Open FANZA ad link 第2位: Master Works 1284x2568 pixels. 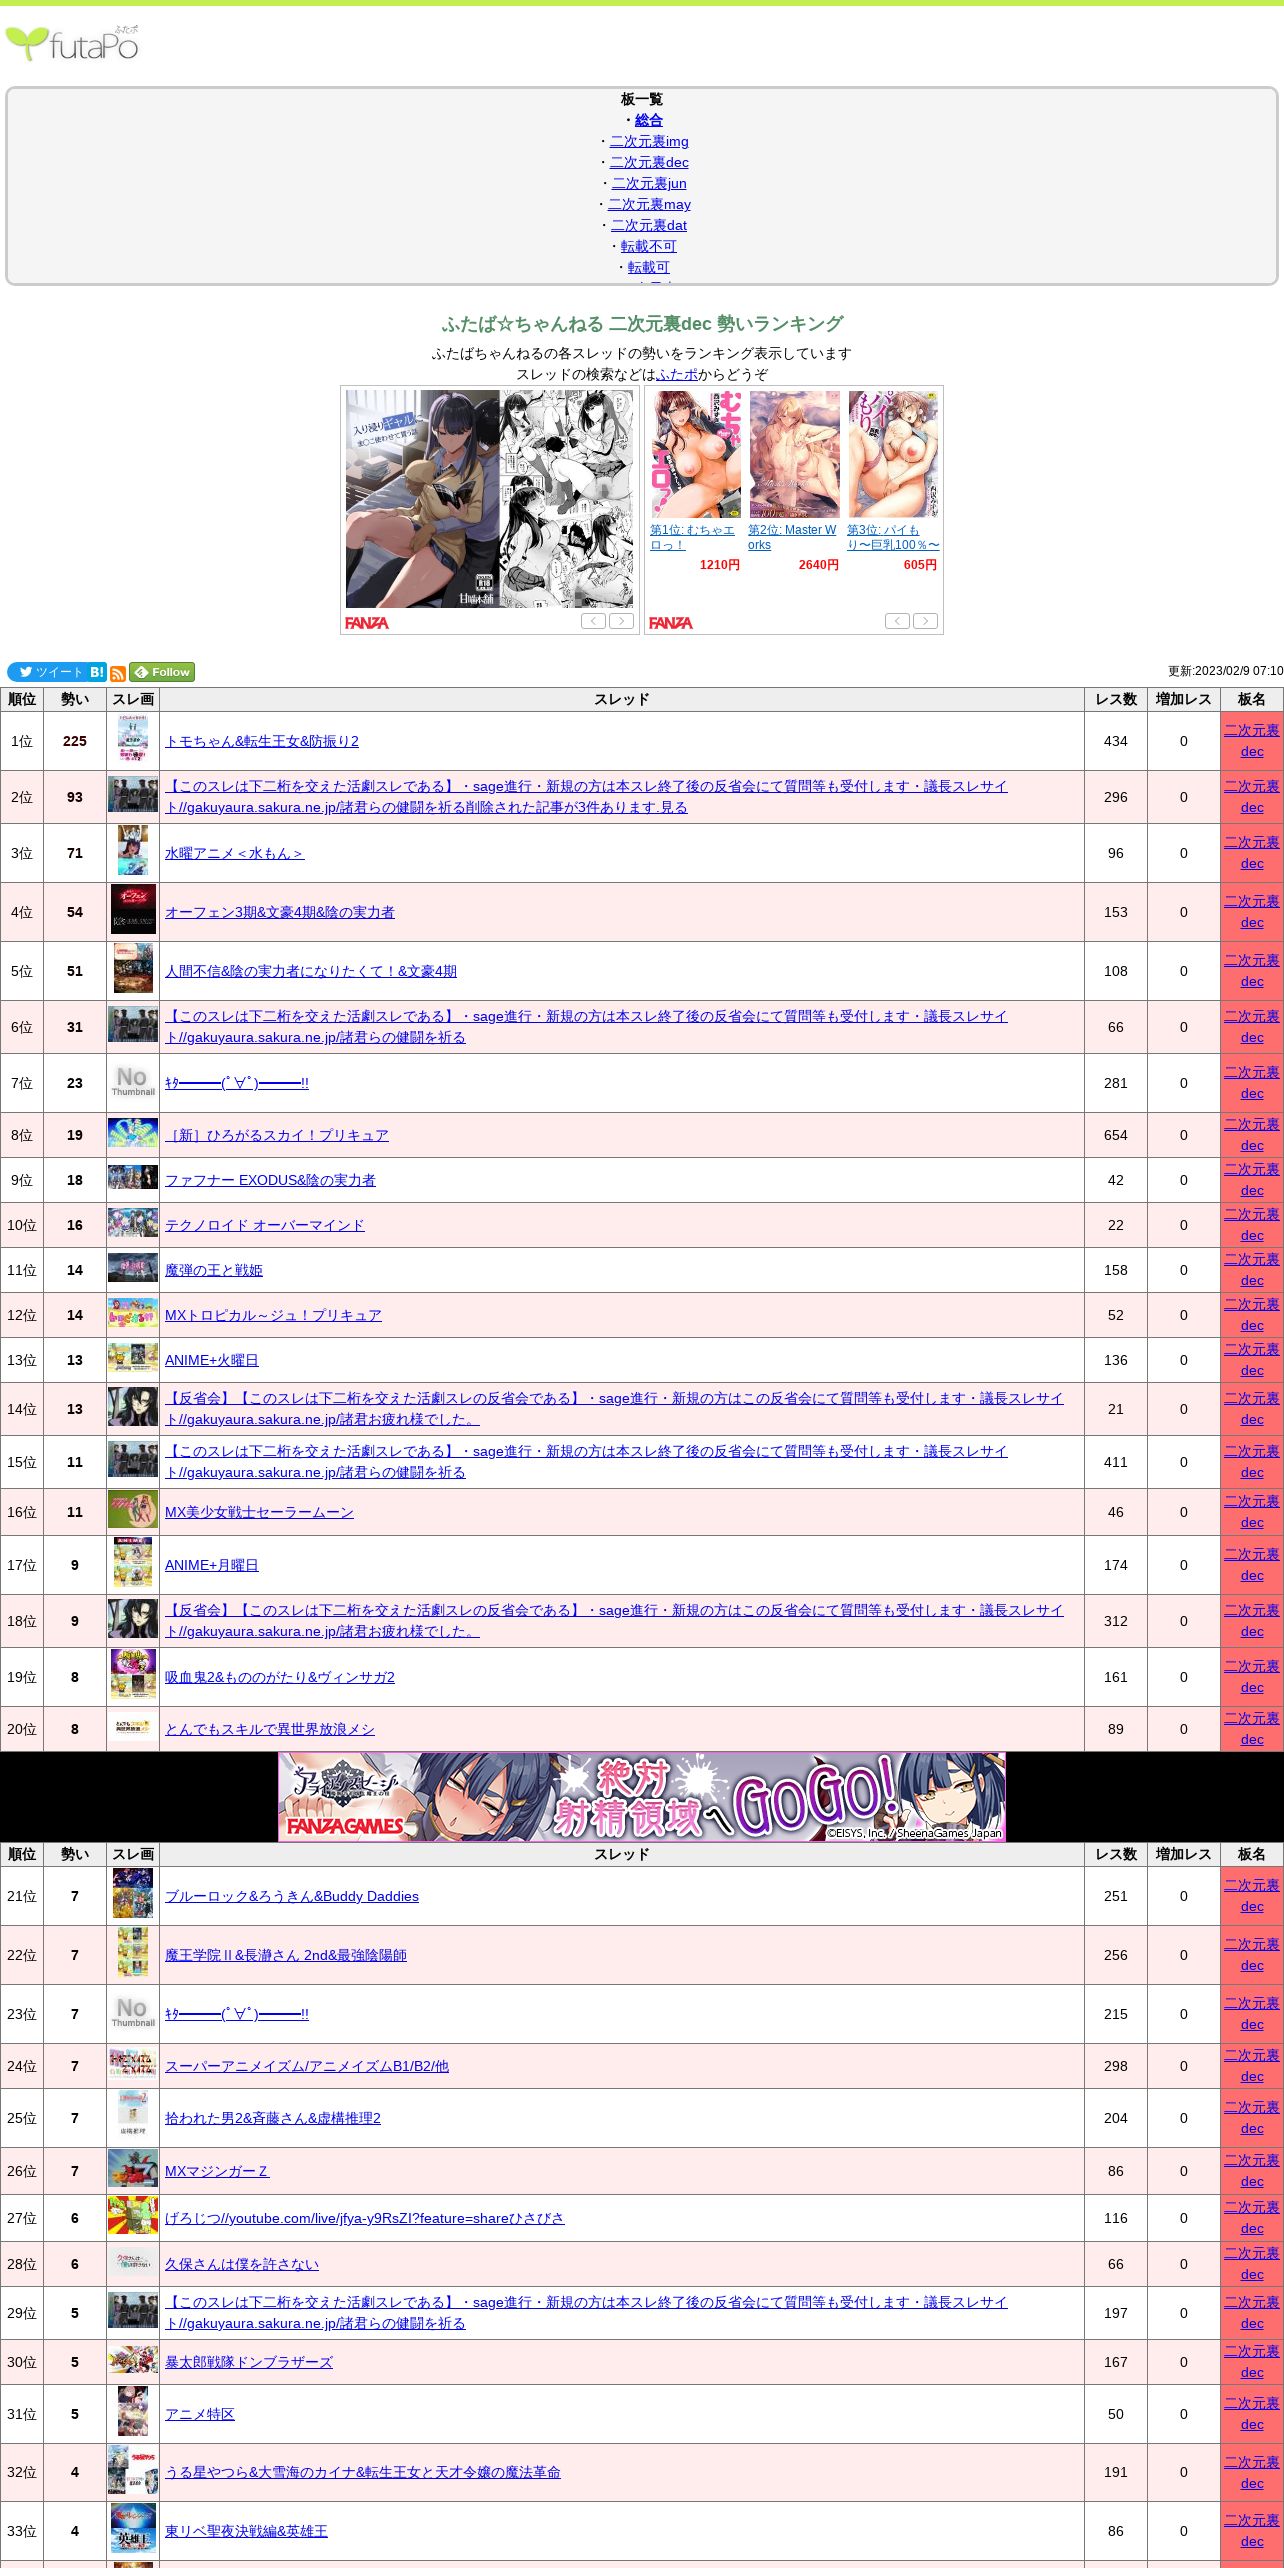tap(792, 537)
